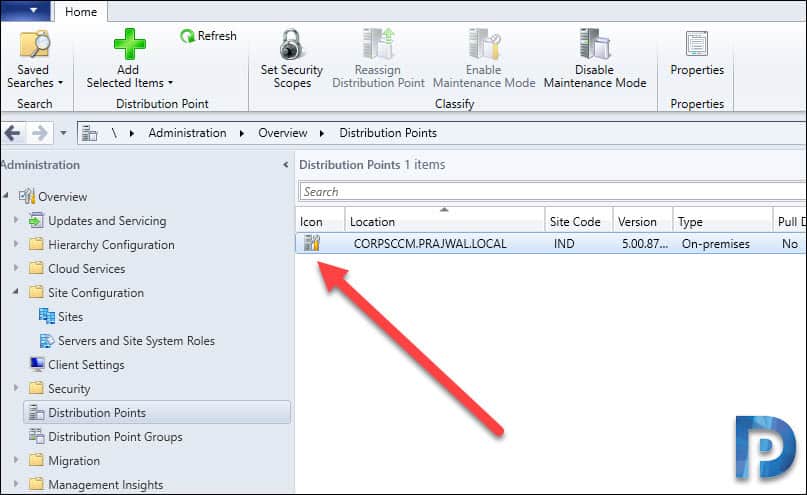Expand breadcrumb arrow after Administration
The image size is (807, 495).
coord(242,133)
